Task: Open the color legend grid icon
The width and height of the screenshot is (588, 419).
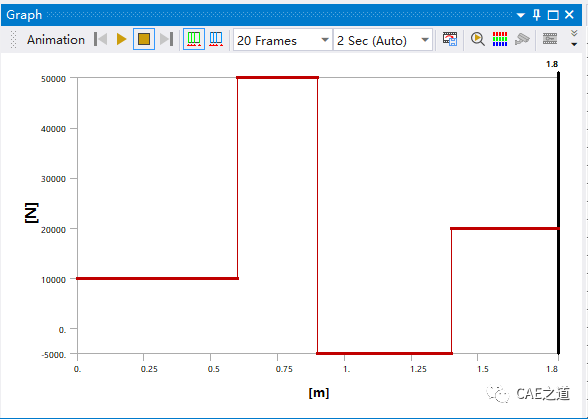Action: point(500,39)
